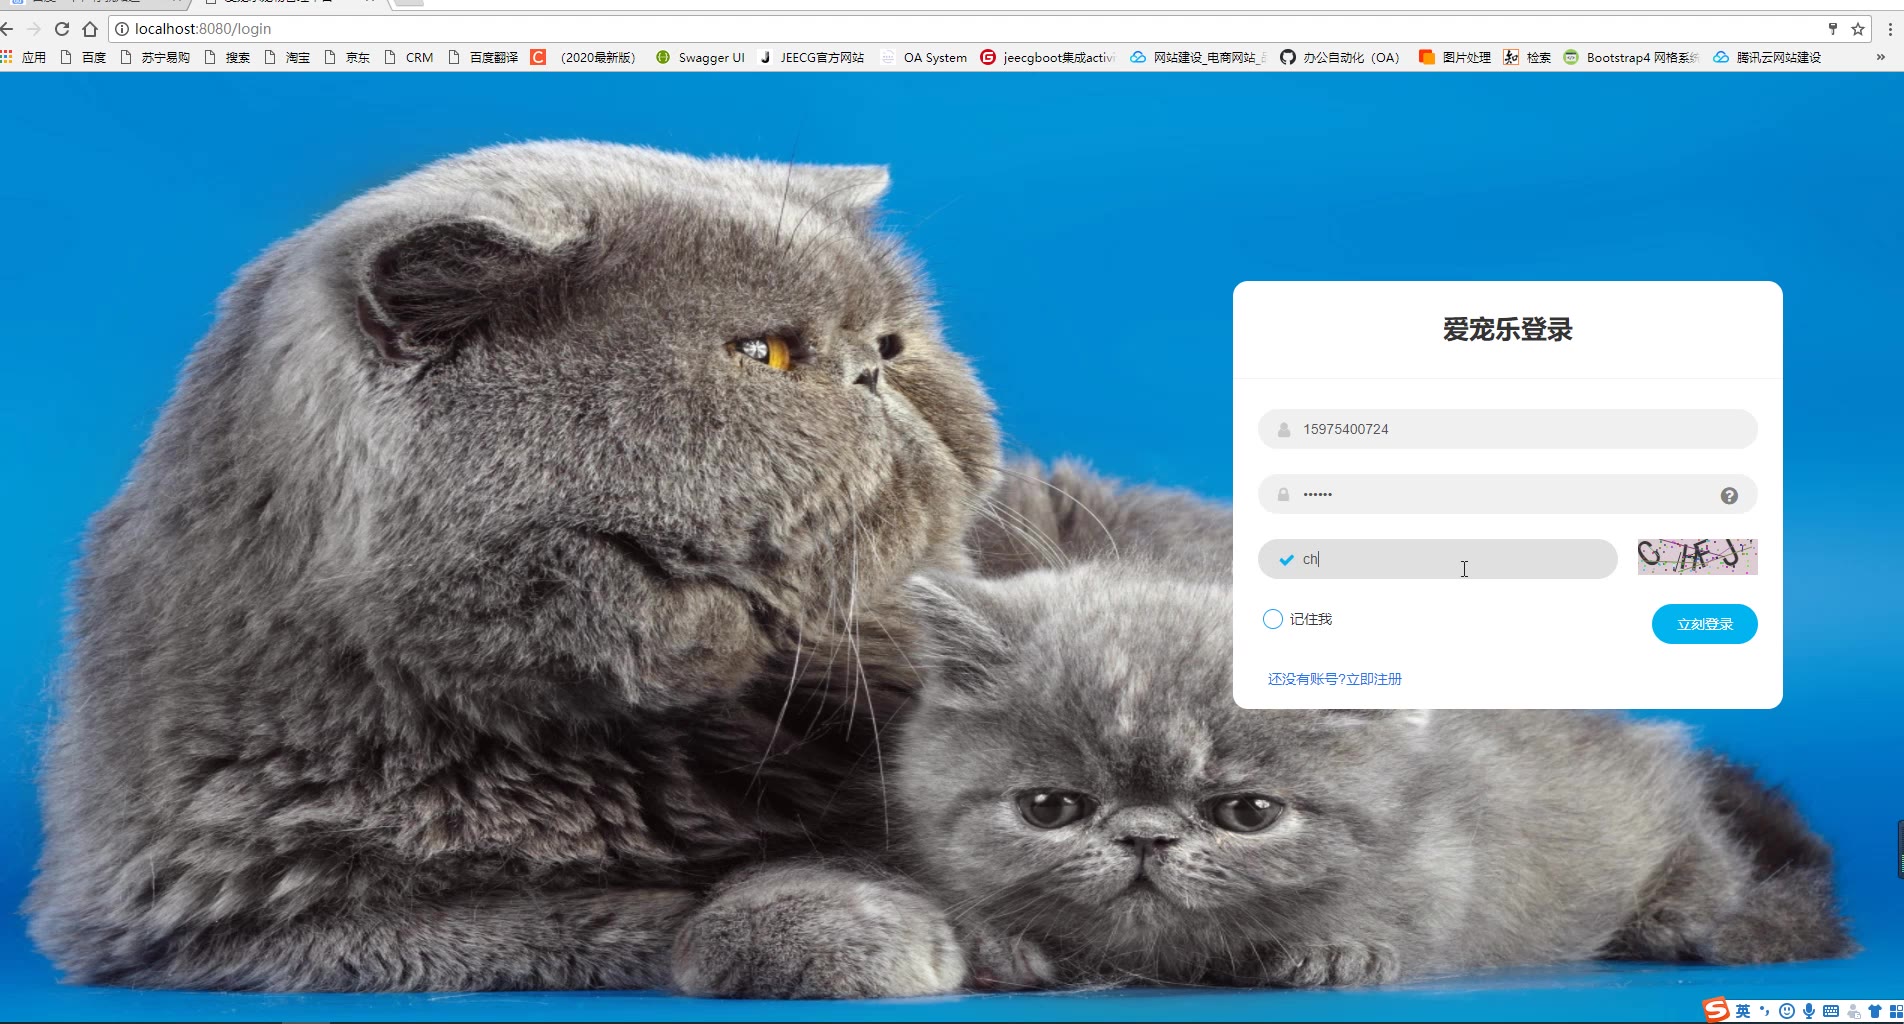Toggle the 英 language mode in IME bar

(1743, 1011)
